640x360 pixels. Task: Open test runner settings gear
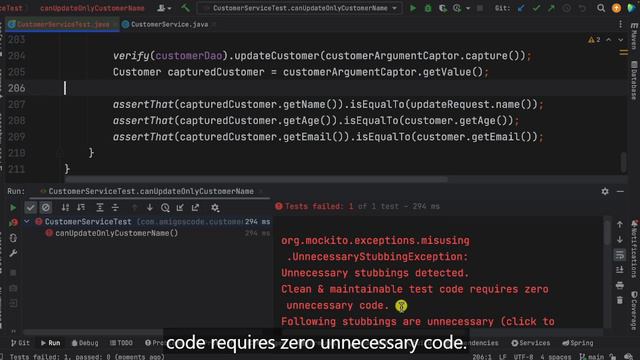pos(215,208)
